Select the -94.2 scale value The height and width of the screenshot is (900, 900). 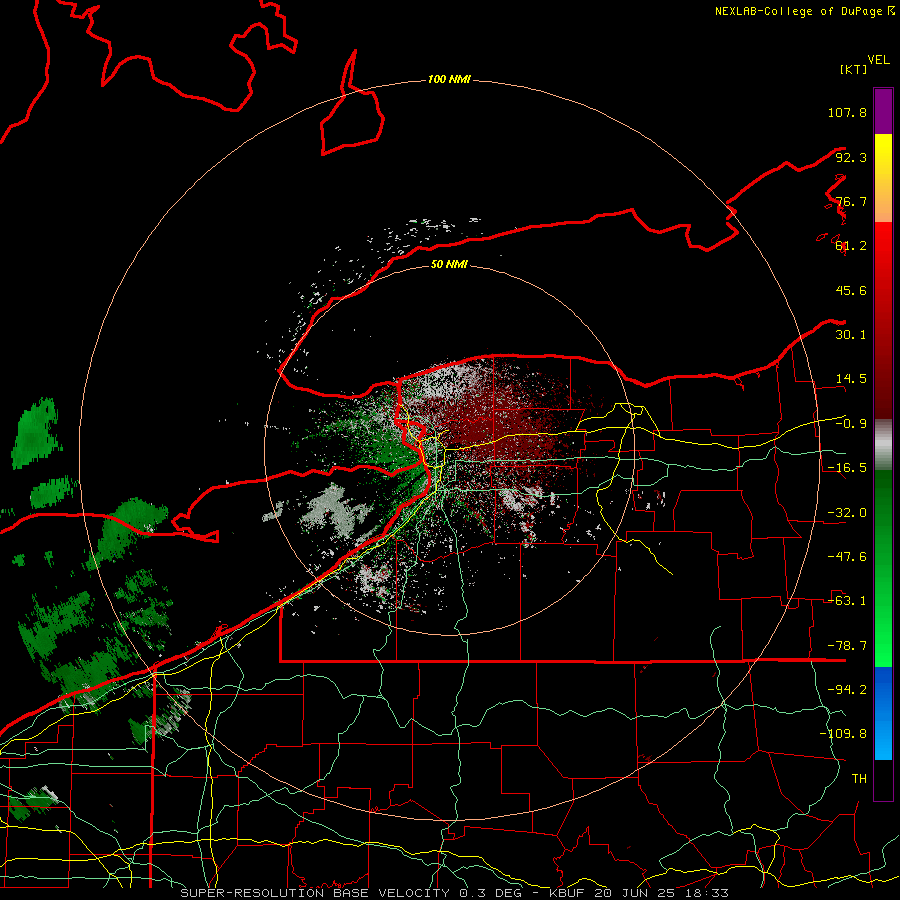847,690
